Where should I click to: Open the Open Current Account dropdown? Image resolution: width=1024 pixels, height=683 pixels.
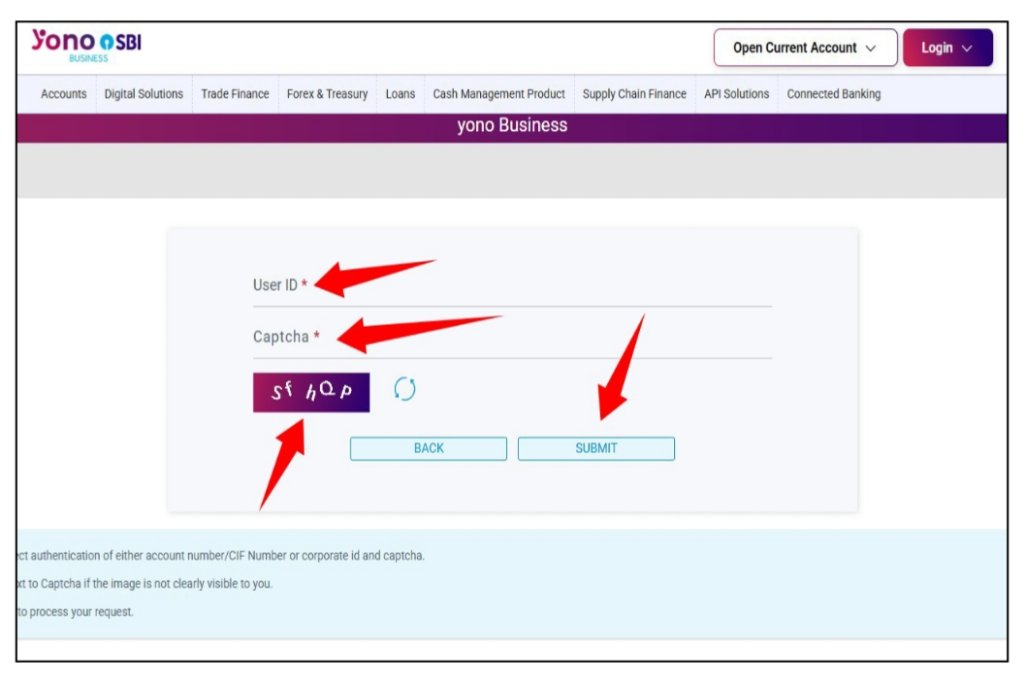(805, 48)
